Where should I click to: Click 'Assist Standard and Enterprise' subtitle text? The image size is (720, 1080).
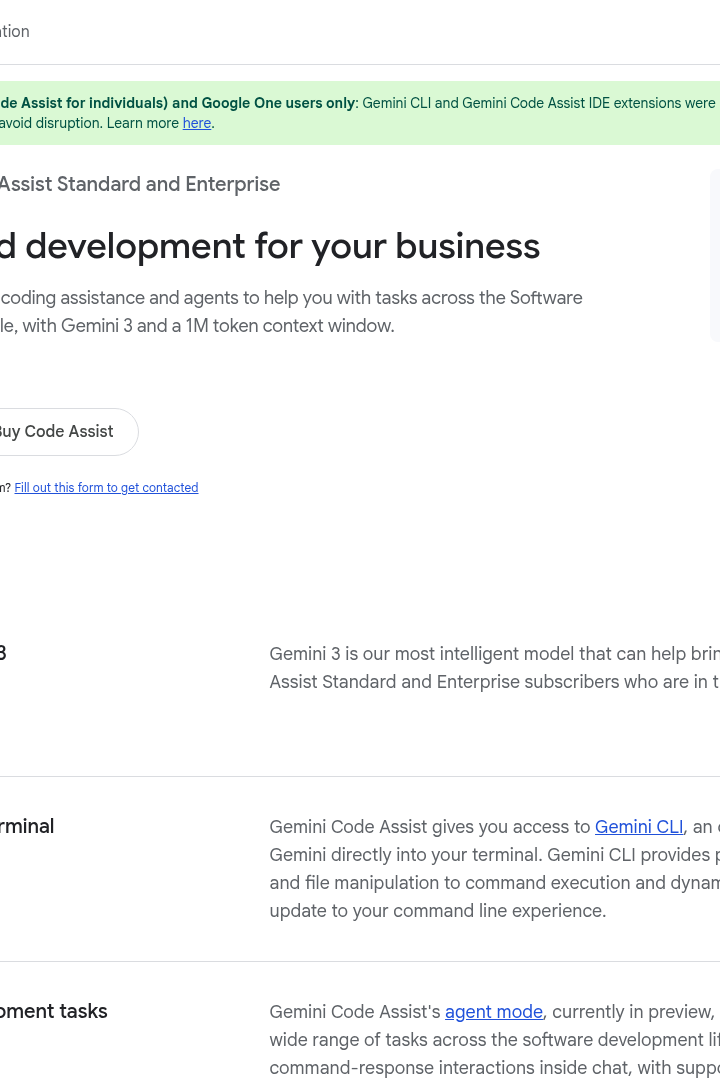coord(139,185)
